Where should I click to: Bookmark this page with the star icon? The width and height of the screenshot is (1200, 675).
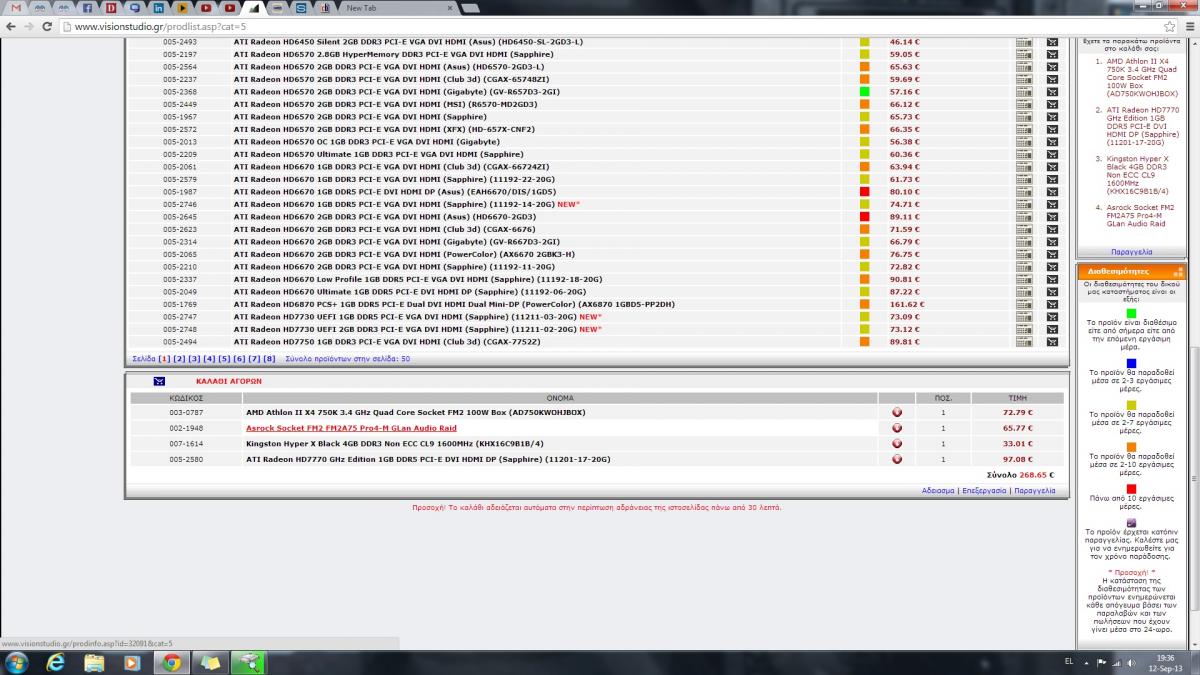1169,26
